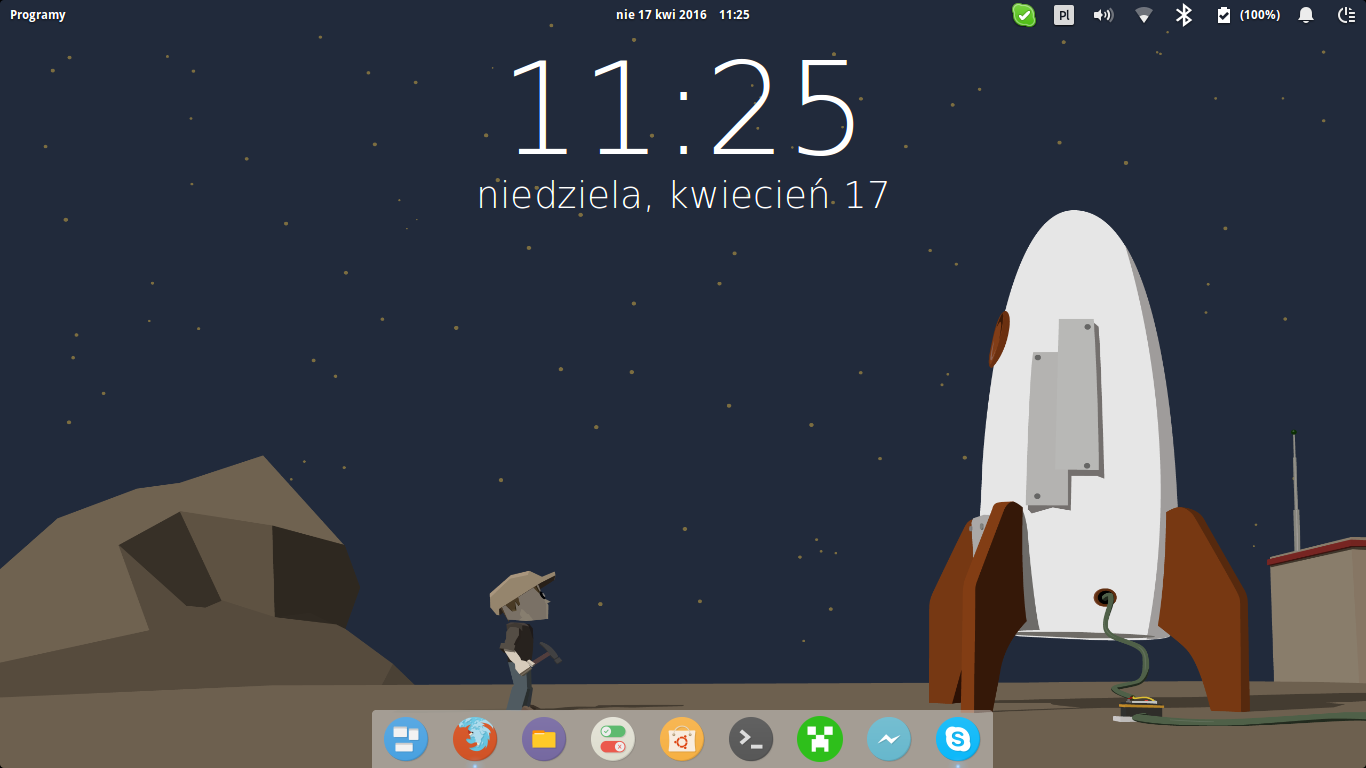Open the session power menu icon

(1346, 15)
